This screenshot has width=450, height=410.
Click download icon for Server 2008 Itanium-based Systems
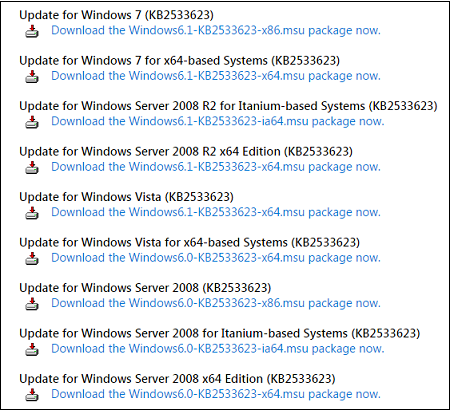coord(32,350)
